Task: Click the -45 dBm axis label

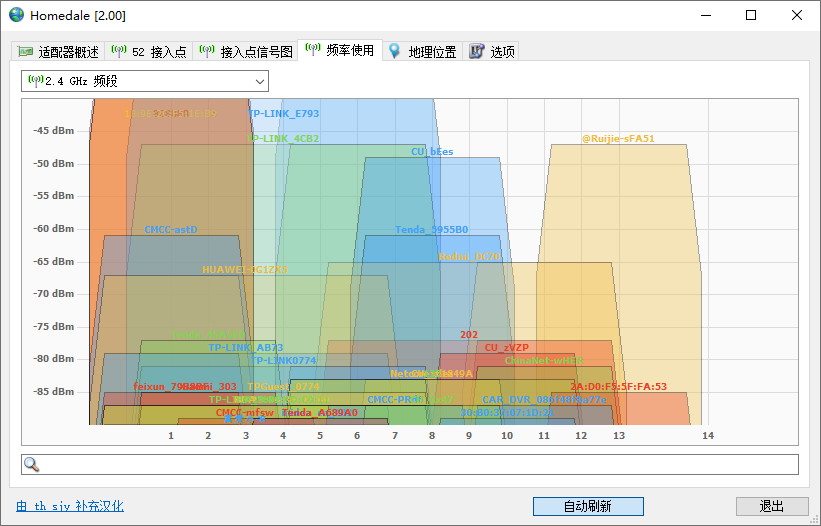Action: (54, 130)
